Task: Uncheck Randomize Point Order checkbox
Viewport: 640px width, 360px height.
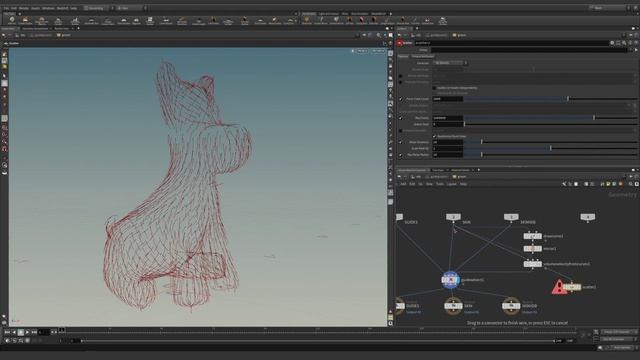Action: [x=434, y=136]
